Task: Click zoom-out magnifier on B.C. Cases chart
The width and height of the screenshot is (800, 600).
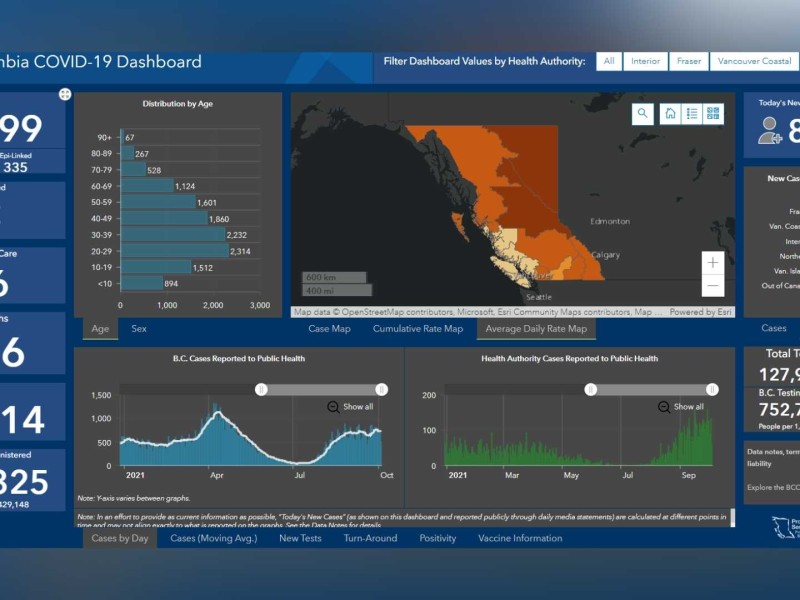Action: (x=333, y=406)
